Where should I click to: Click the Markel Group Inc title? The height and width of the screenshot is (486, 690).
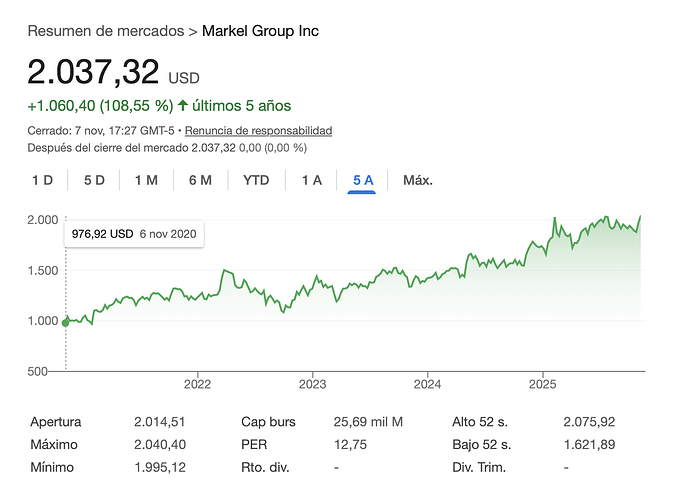coord(260,31)
